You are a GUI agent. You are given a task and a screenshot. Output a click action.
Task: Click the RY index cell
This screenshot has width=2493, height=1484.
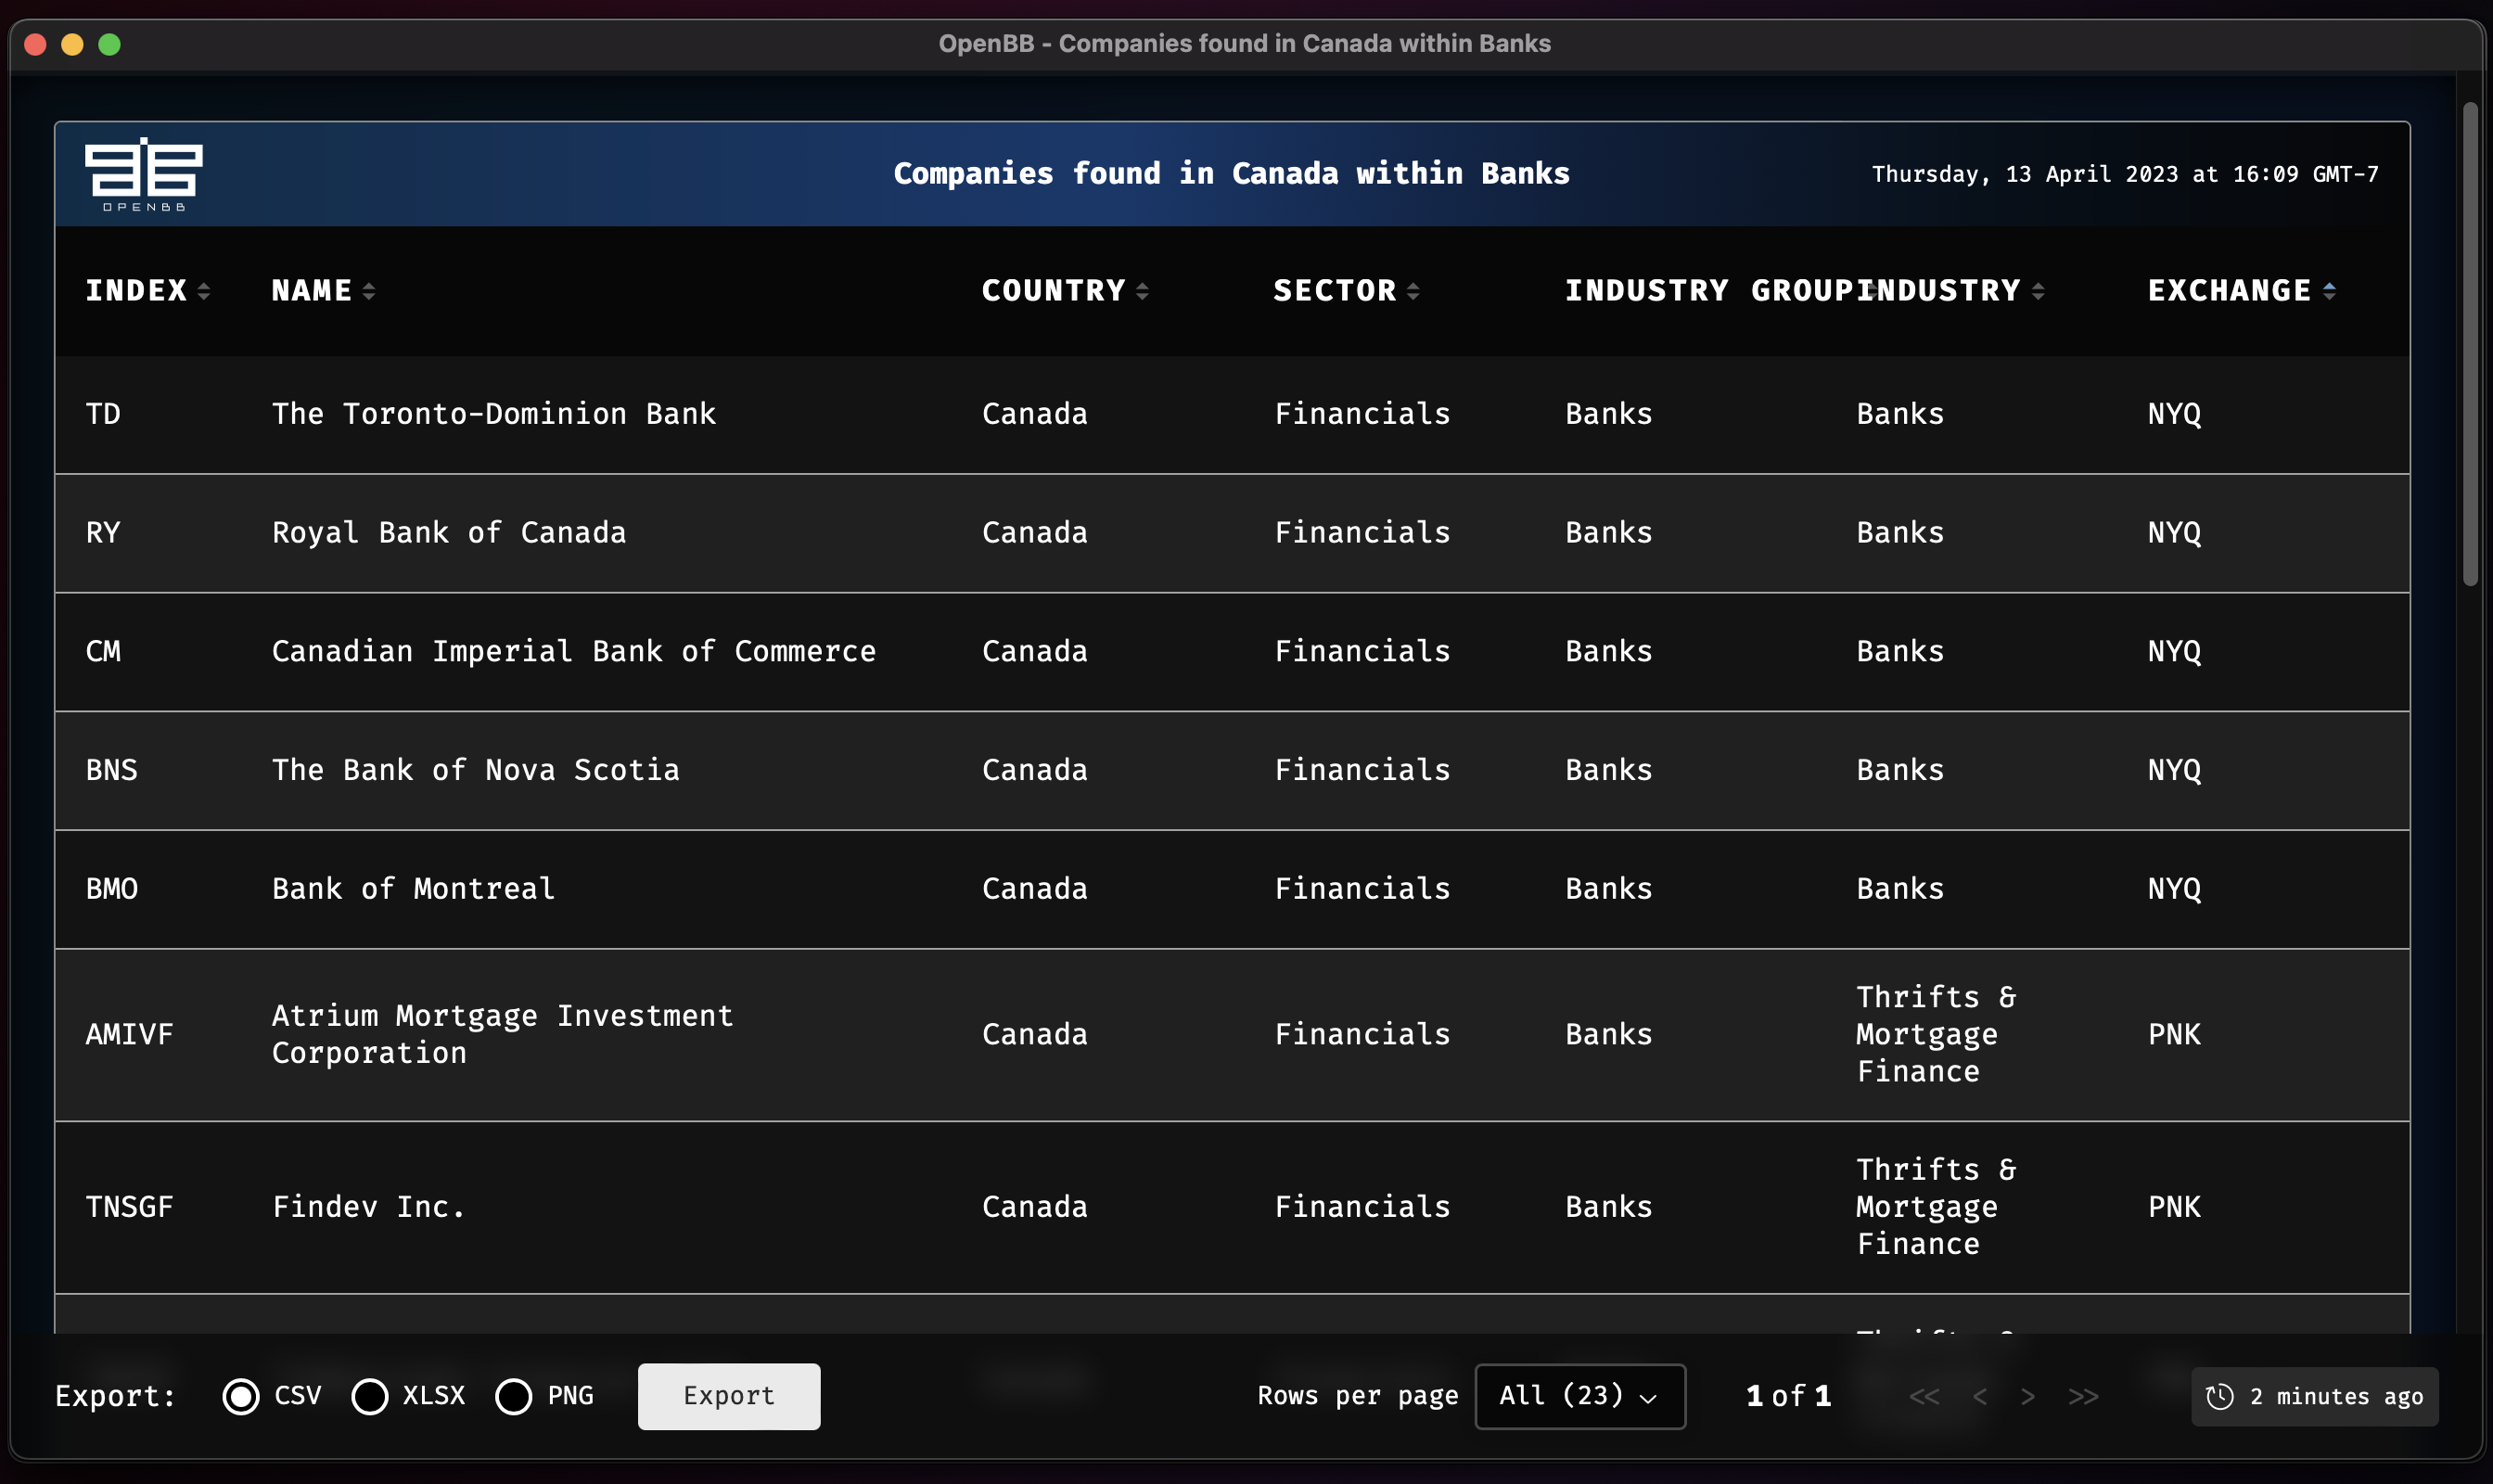pos(103,533)
